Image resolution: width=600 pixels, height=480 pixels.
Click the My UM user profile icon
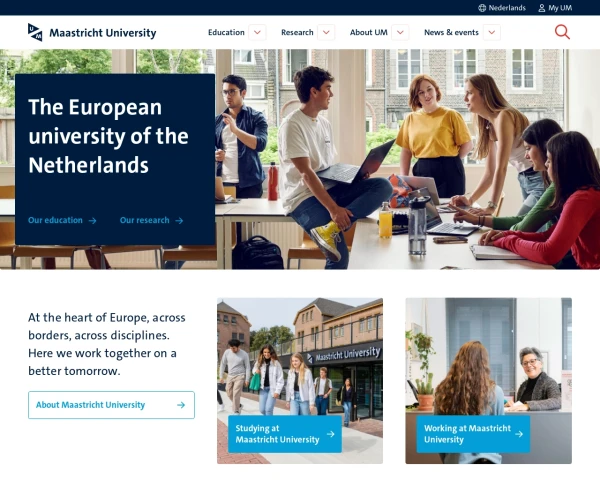pyautogui.click(x=541, y=8)
